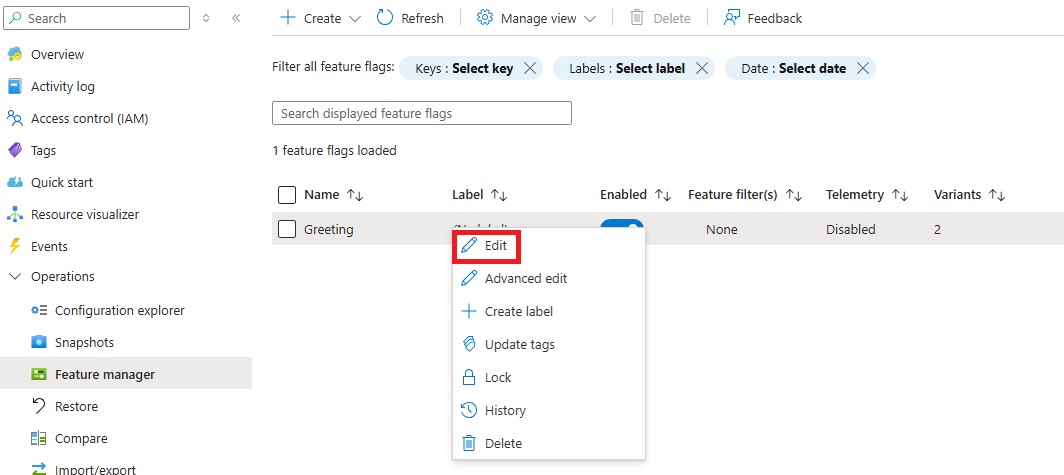The image size is (1064, 475).
Task: Collapse the sidebar with double-chevron icon
Action: (x=236, y=18)
